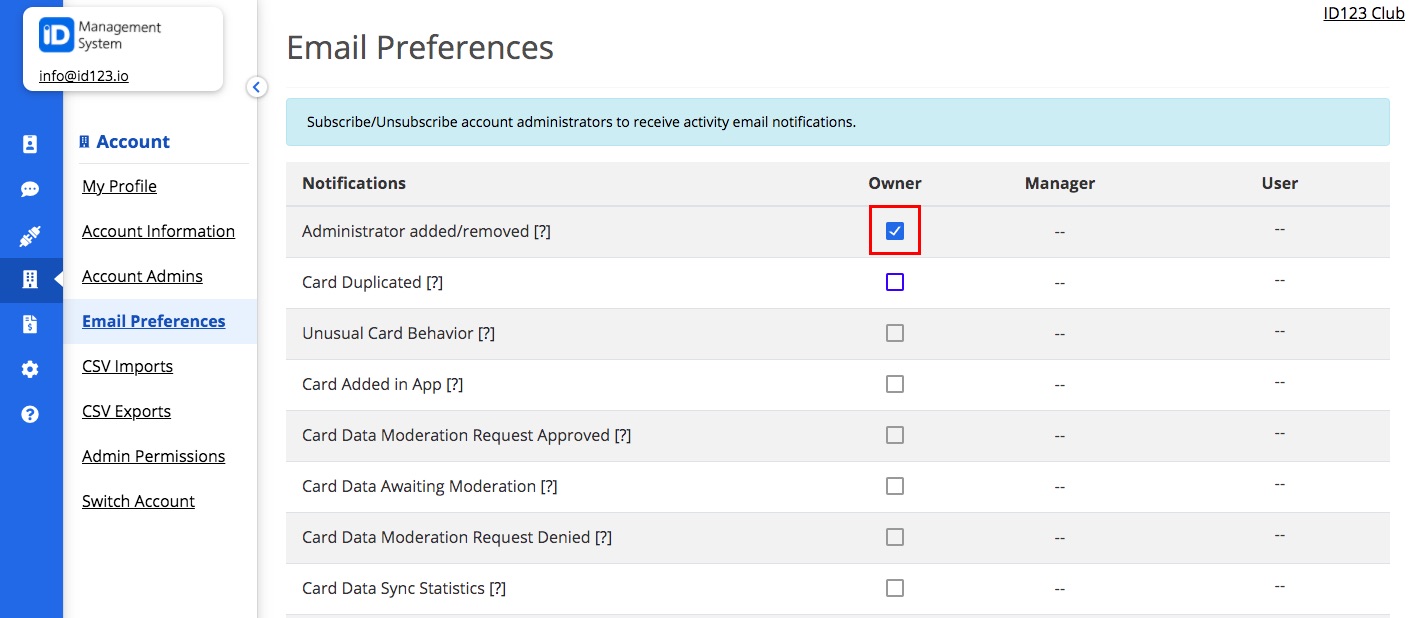This screenshot has height=618, width=1411.
Task: Switch to Email Preferences menu item
Action: (x=153, y=321)
